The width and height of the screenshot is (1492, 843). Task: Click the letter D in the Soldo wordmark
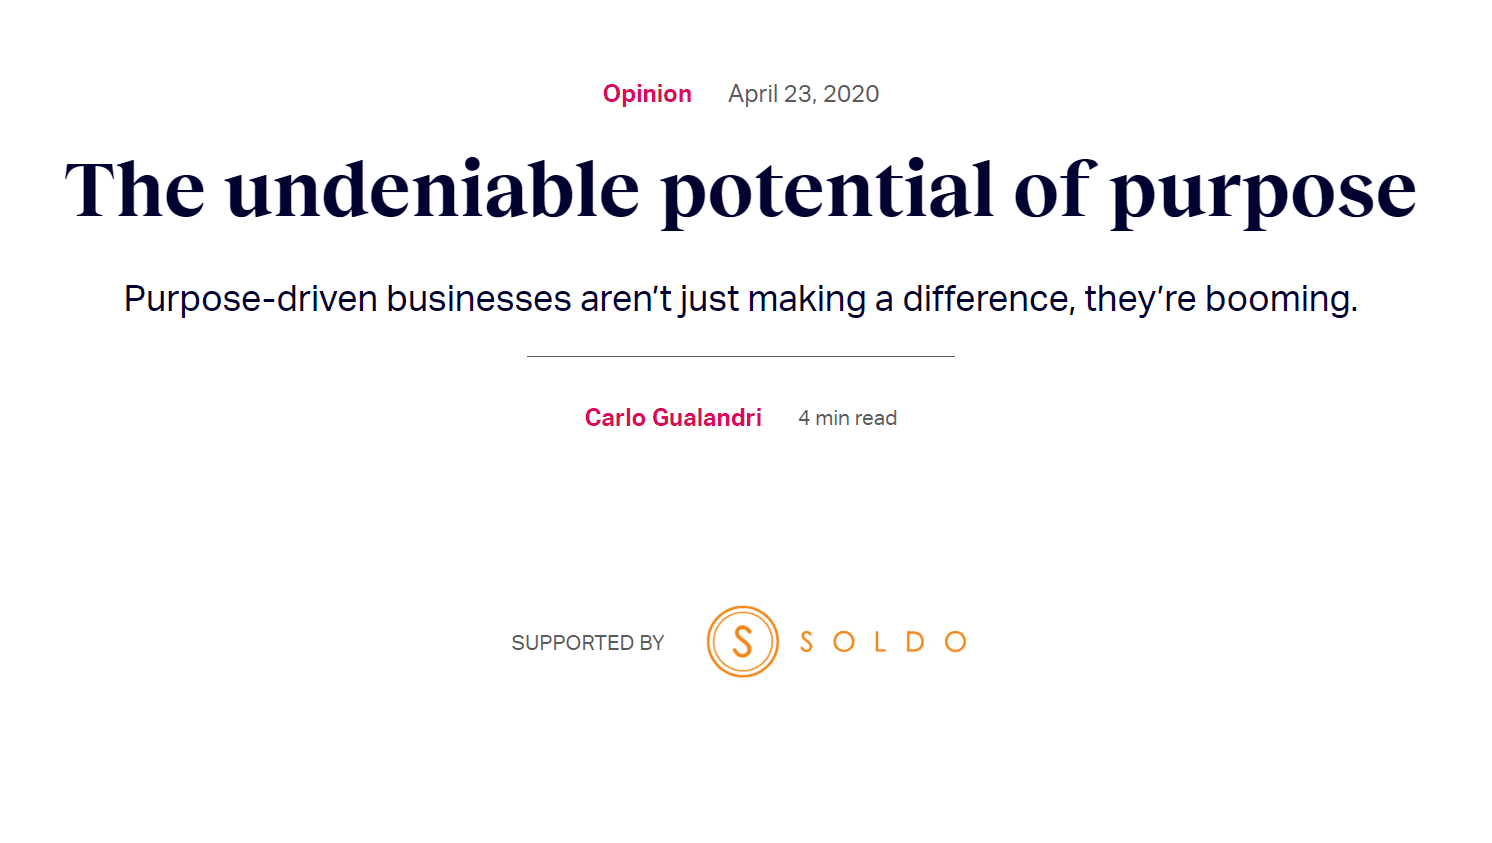point(915,642)
